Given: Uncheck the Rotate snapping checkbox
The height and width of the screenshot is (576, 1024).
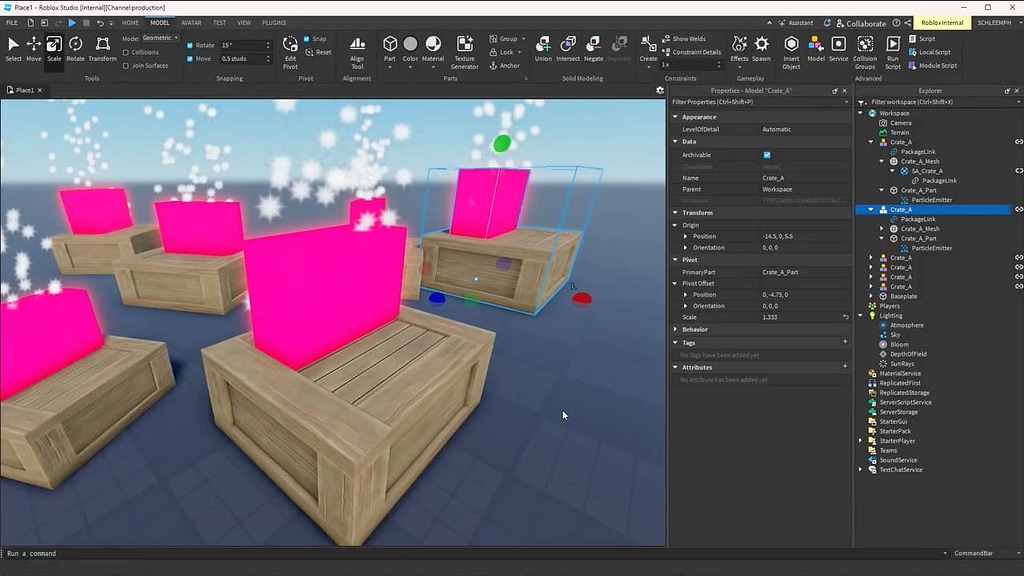Looking at the screenshot, I should 190,45.
